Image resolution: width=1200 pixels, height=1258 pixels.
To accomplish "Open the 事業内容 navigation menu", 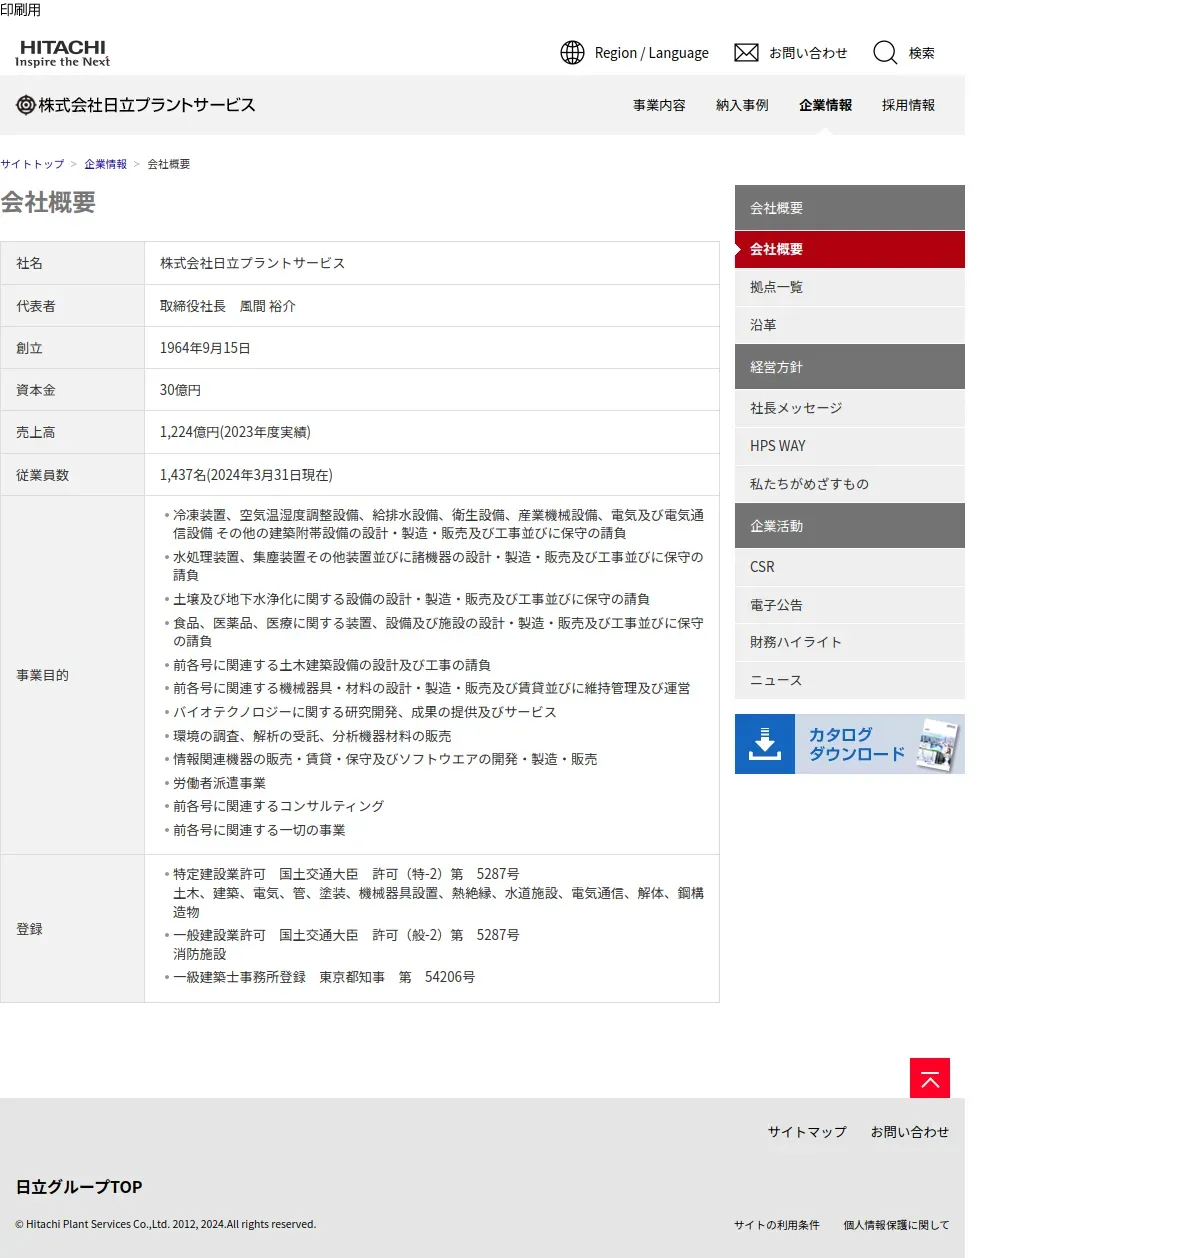I will point(659,105).
